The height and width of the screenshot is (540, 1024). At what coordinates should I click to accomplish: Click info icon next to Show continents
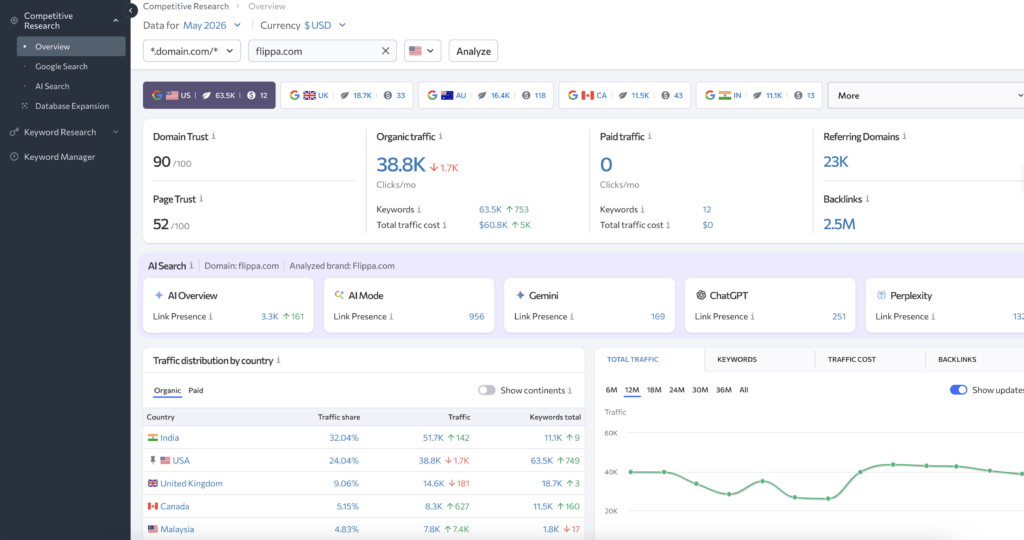point(570,390)
